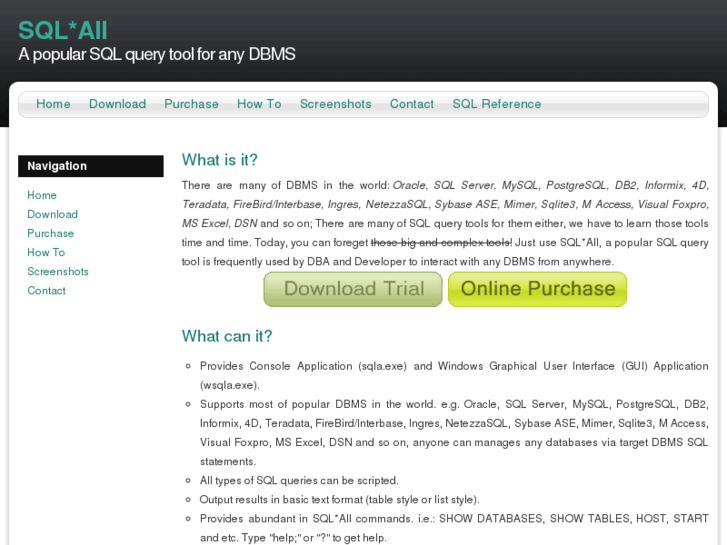Click the 'What is it?' heading

pos(219,160)
